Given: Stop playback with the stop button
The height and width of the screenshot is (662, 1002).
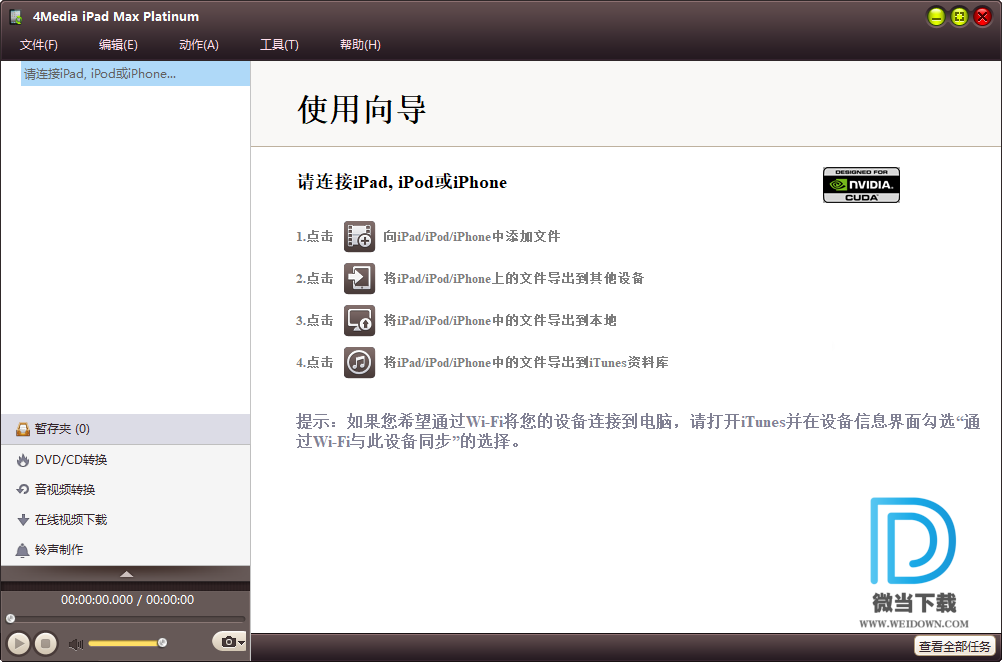Looking at the screenshot, I should [45, 643].
